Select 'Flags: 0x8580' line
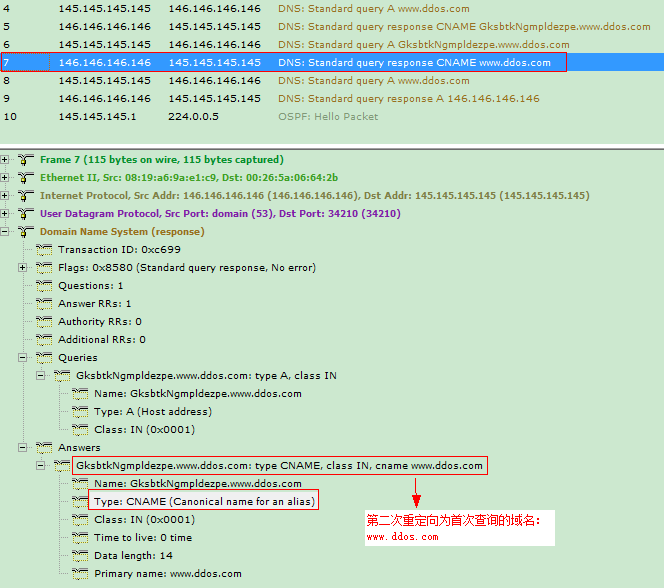Screen dimensions: 664x588 187,268
